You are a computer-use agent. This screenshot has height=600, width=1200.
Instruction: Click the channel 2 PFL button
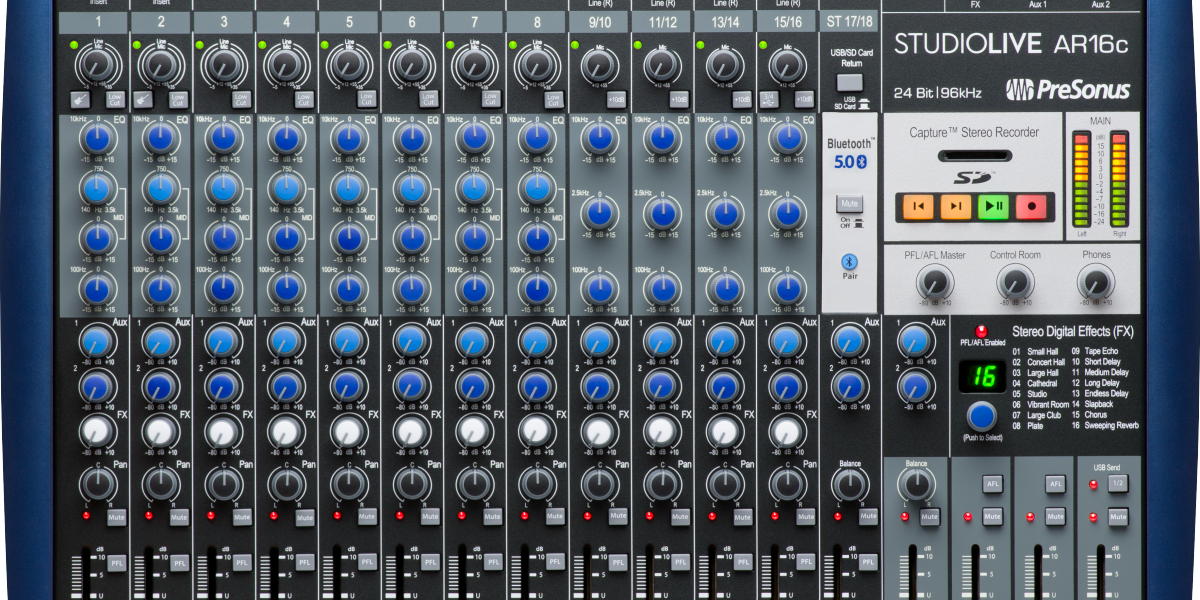coord(179,562)
